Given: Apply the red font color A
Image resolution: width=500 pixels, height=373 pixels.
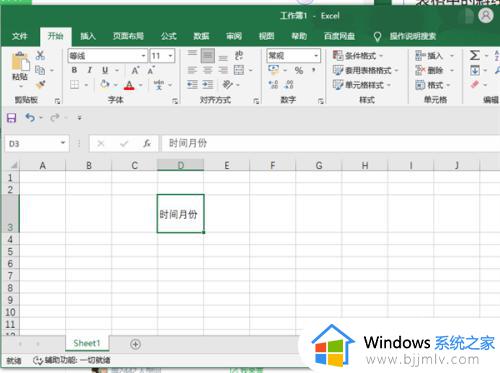Looking at the screenshot, I should 129,85.
